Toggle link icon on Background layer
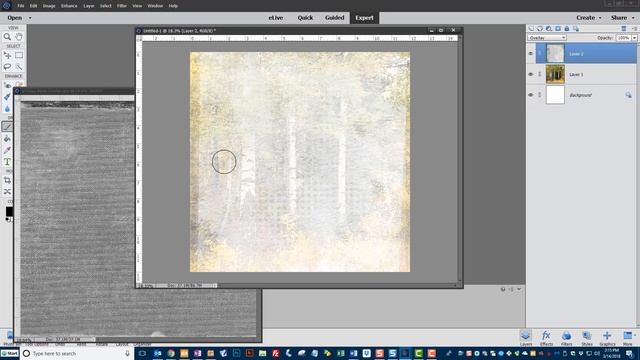This screenshot has width=640, height=360. pyautogui.click(x=540, y=95)
